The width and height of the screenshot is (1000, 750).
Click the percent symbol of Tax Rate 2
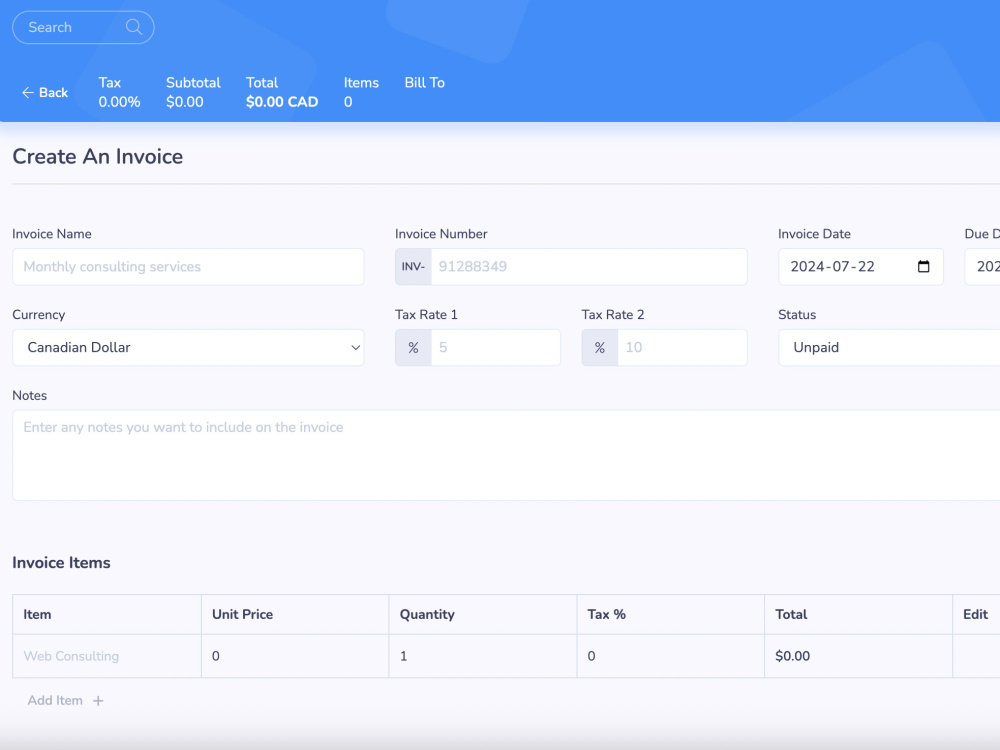click(599, 348)
